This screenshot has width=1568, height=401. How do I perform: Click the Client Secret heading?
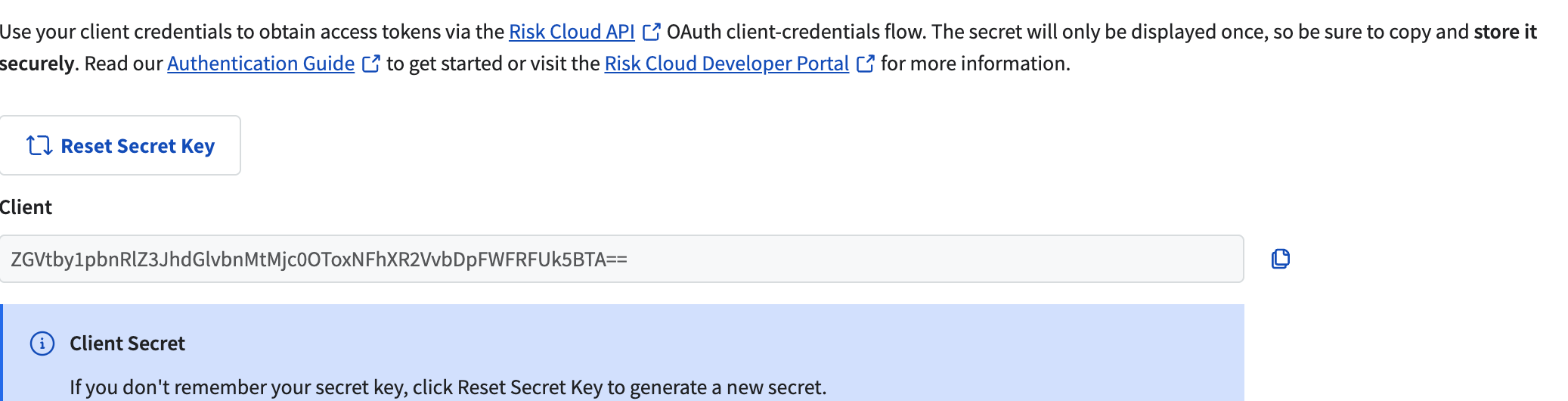(127, 344)
